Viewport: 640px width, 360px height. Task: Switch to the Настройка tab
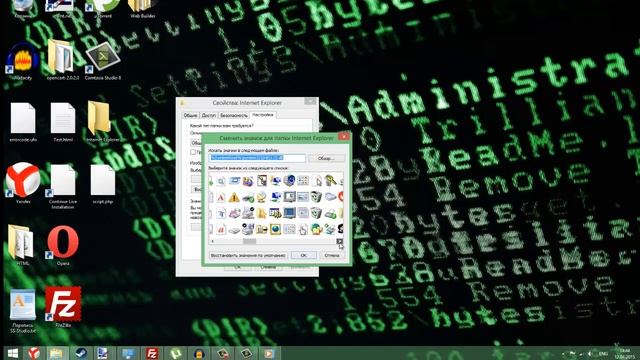[262, 115]
